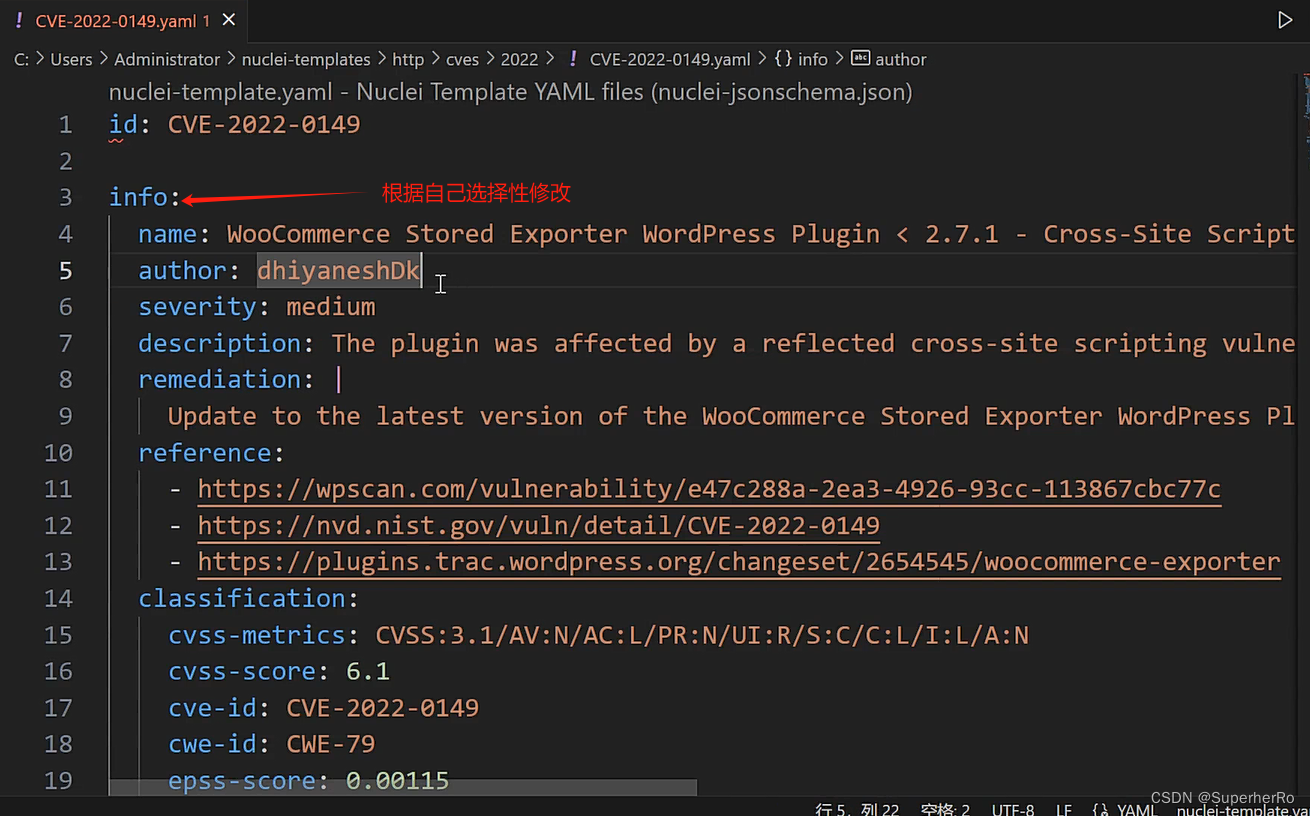
Task: Click the author symbol breadcrumb
Action: (x=901, y=59)
